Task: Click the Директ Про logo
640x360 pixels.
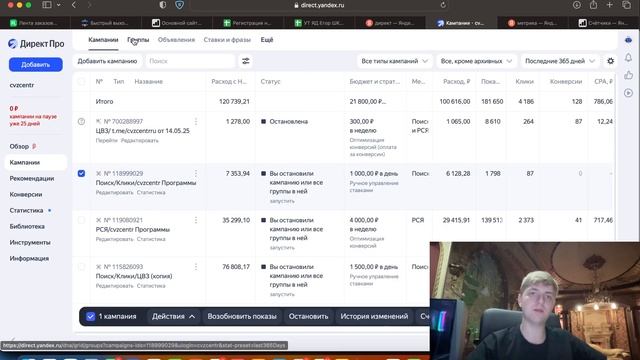Action: click(36, 44)
